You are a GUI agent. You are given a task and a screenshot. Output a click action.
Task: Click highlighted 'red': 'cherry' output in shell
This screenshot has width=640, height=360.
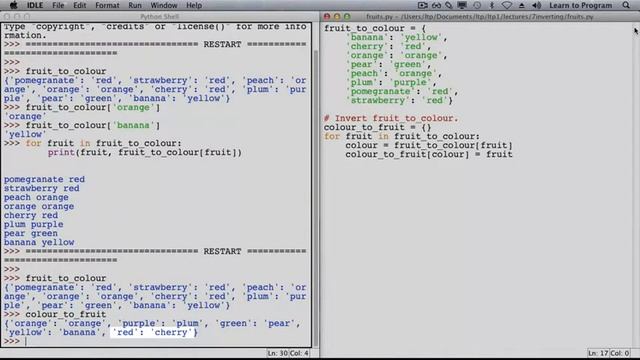154,332
